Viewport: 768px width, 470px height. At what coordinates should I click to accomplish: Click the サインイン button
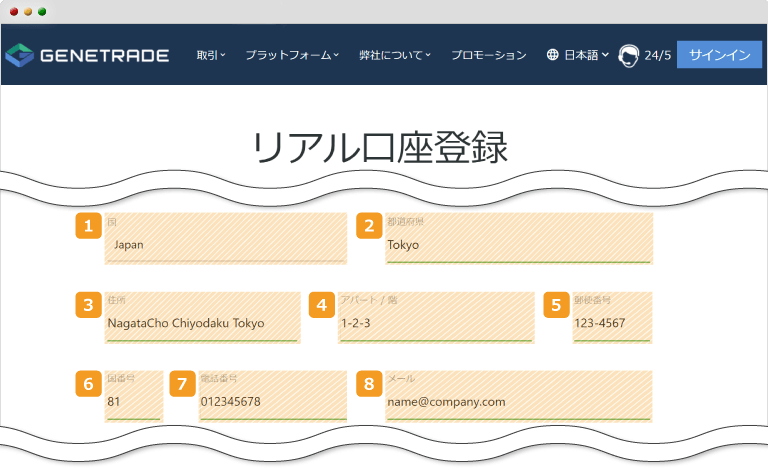pos(719,54)
